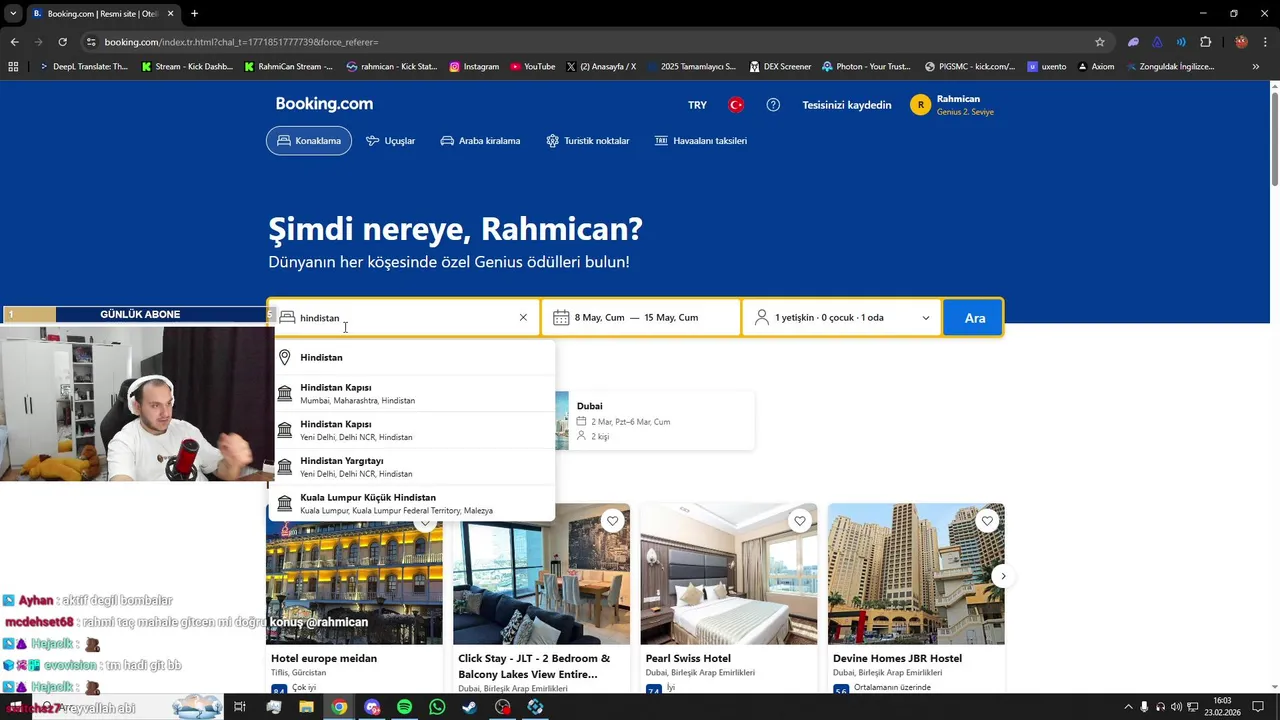This screenshot has height=720, width=1280.
Task: Open Pearl Swiss Hotel title link
Action: click(x=688, y=658)
